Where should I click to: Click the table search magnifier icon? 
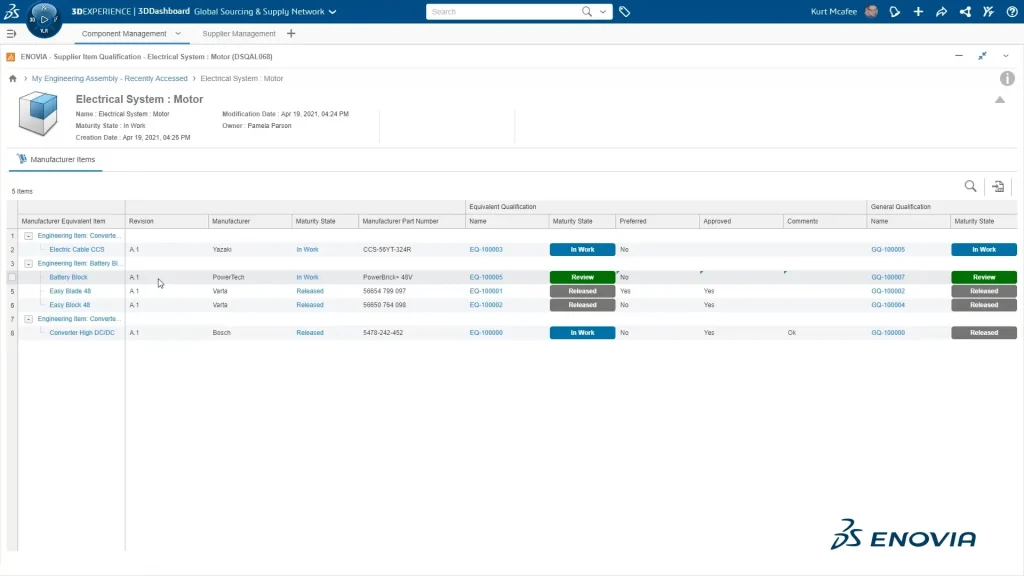pos(970,186)
